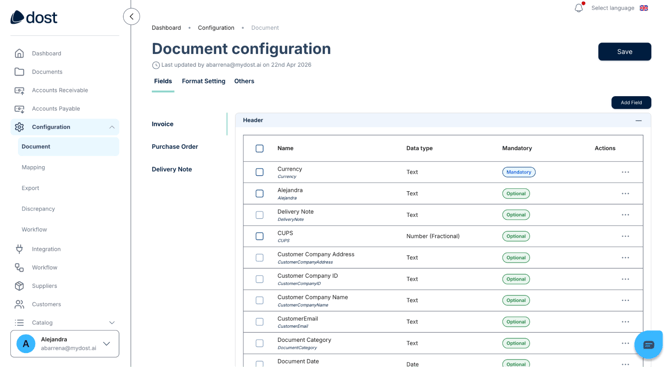
Task: Check the Alejandra field checkbox
Action: 259,194
